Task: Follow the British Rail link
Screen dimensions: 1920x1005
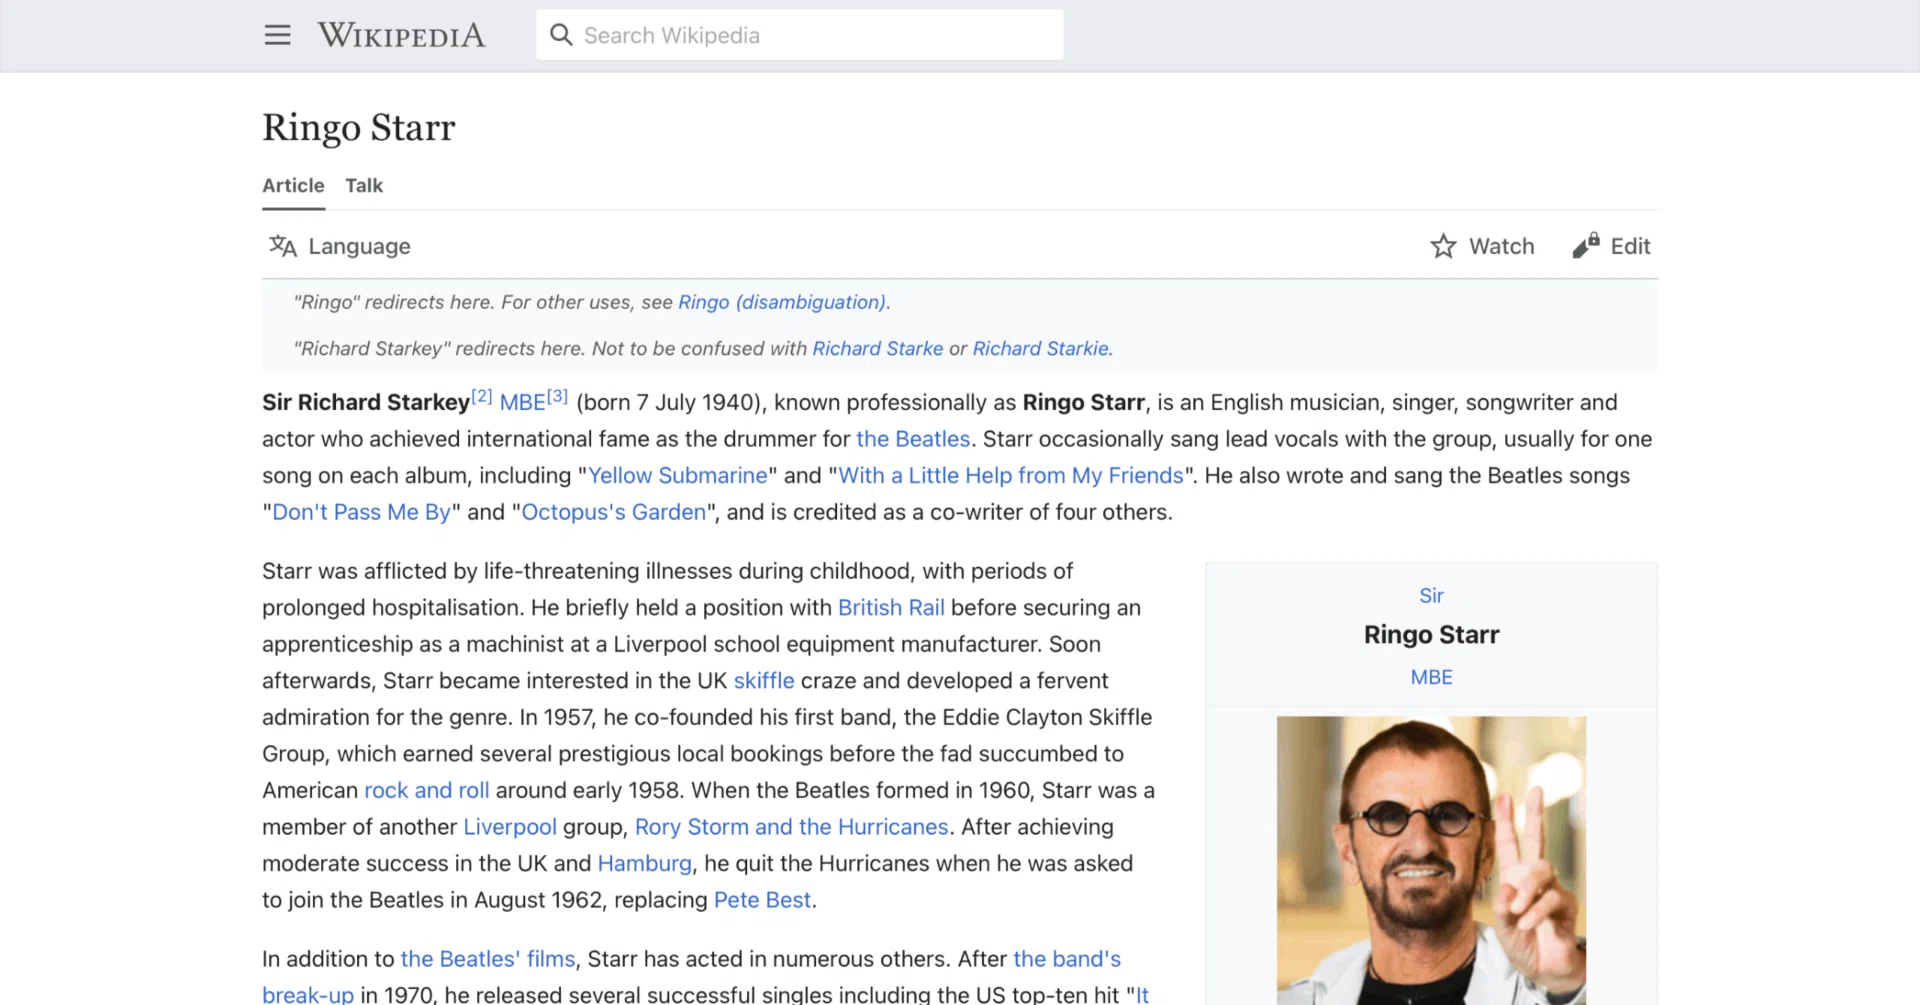Action: [x=891, y=607]
